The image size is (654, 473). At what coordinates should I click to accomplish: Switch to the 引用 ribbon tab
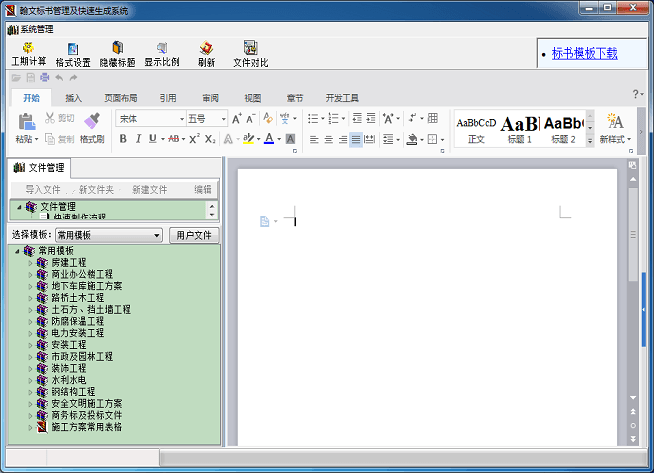[x=168, y=98]
